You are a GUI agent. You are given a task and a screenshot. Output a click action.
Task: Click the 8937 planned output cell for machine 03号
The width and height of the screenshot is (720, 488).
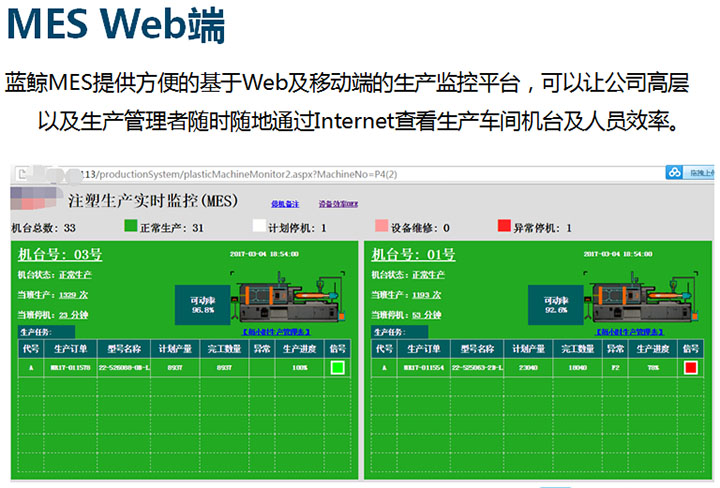pos(175,368)
